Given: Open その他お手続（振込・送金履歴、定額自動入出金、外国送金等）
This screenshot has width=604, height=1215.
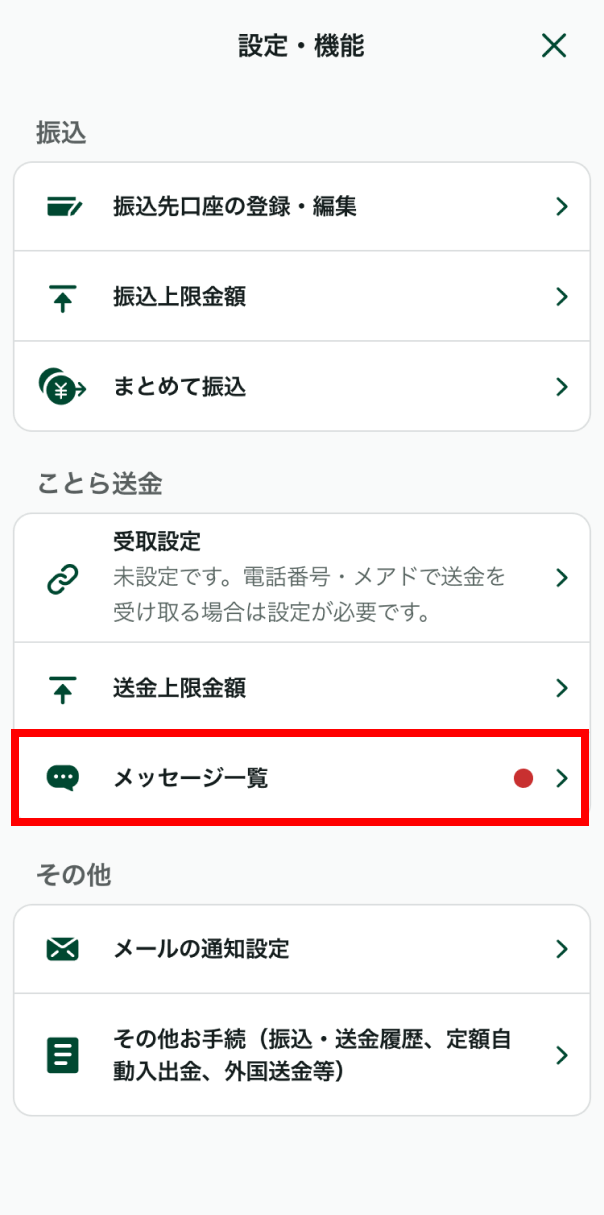Looking at the screenshot, I should (x=312, y=1055).
